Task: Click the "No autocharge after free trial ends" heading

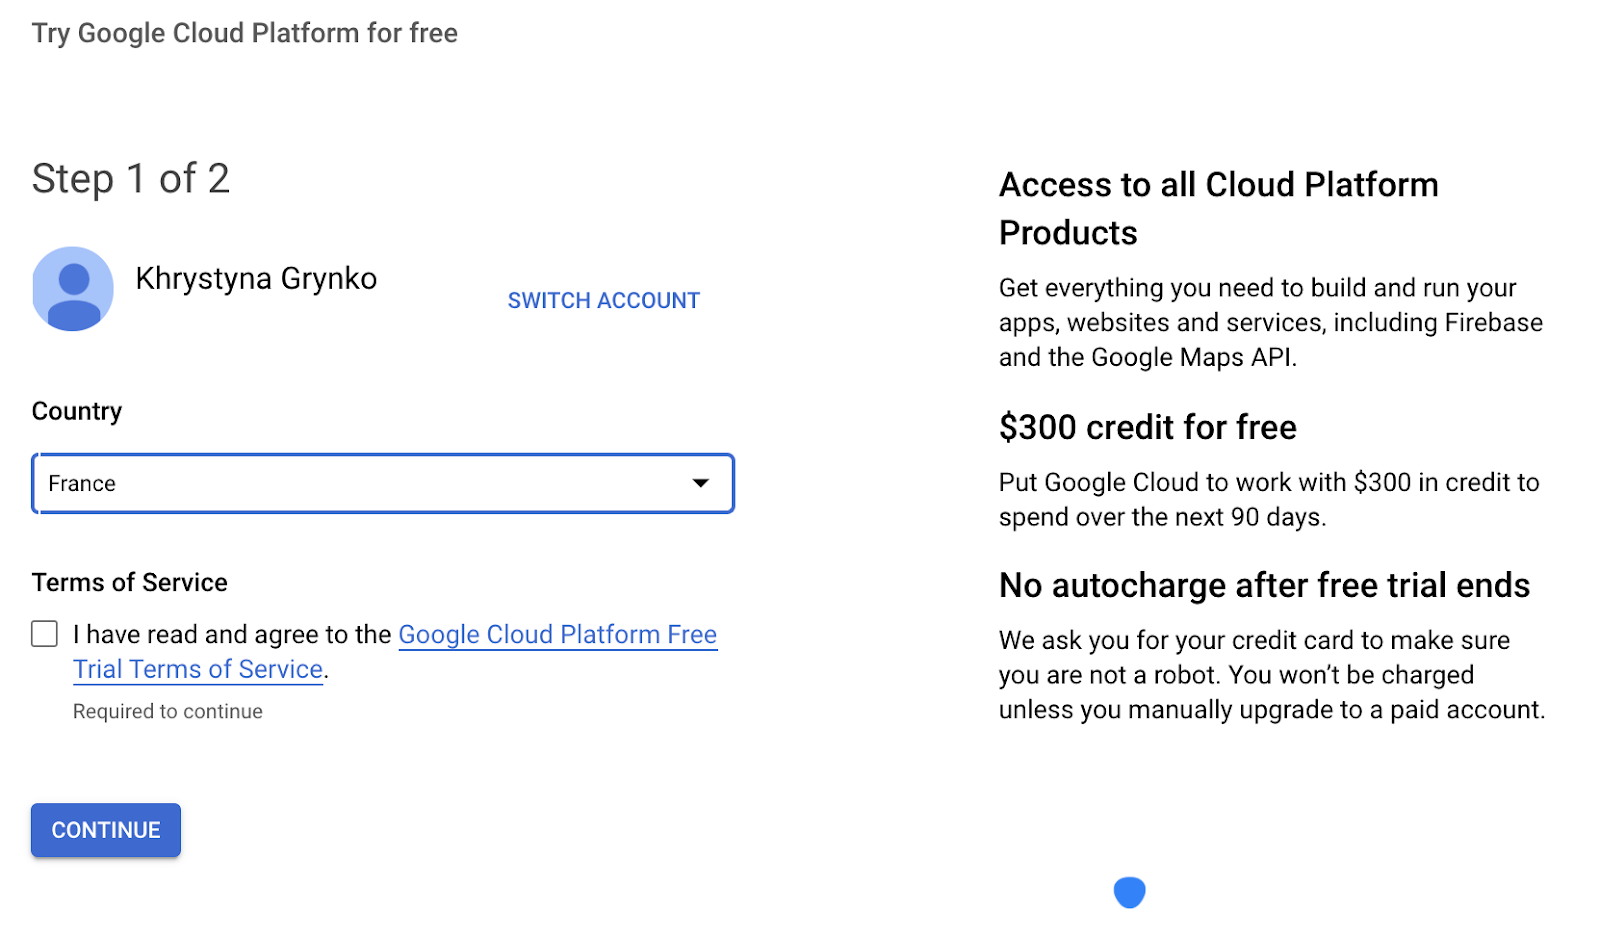Action: coord(1264,586)
